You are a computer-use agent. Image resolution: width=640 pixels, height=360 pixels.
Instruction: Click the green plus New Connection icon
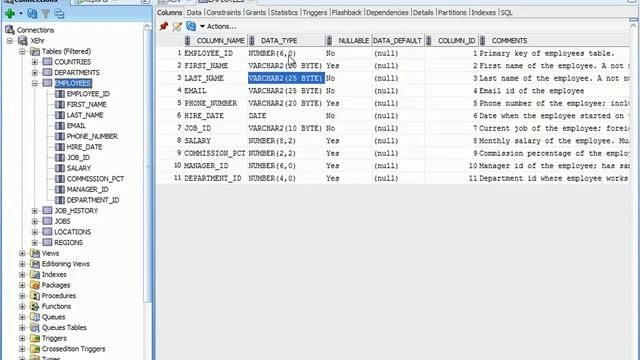pos(10,14)
